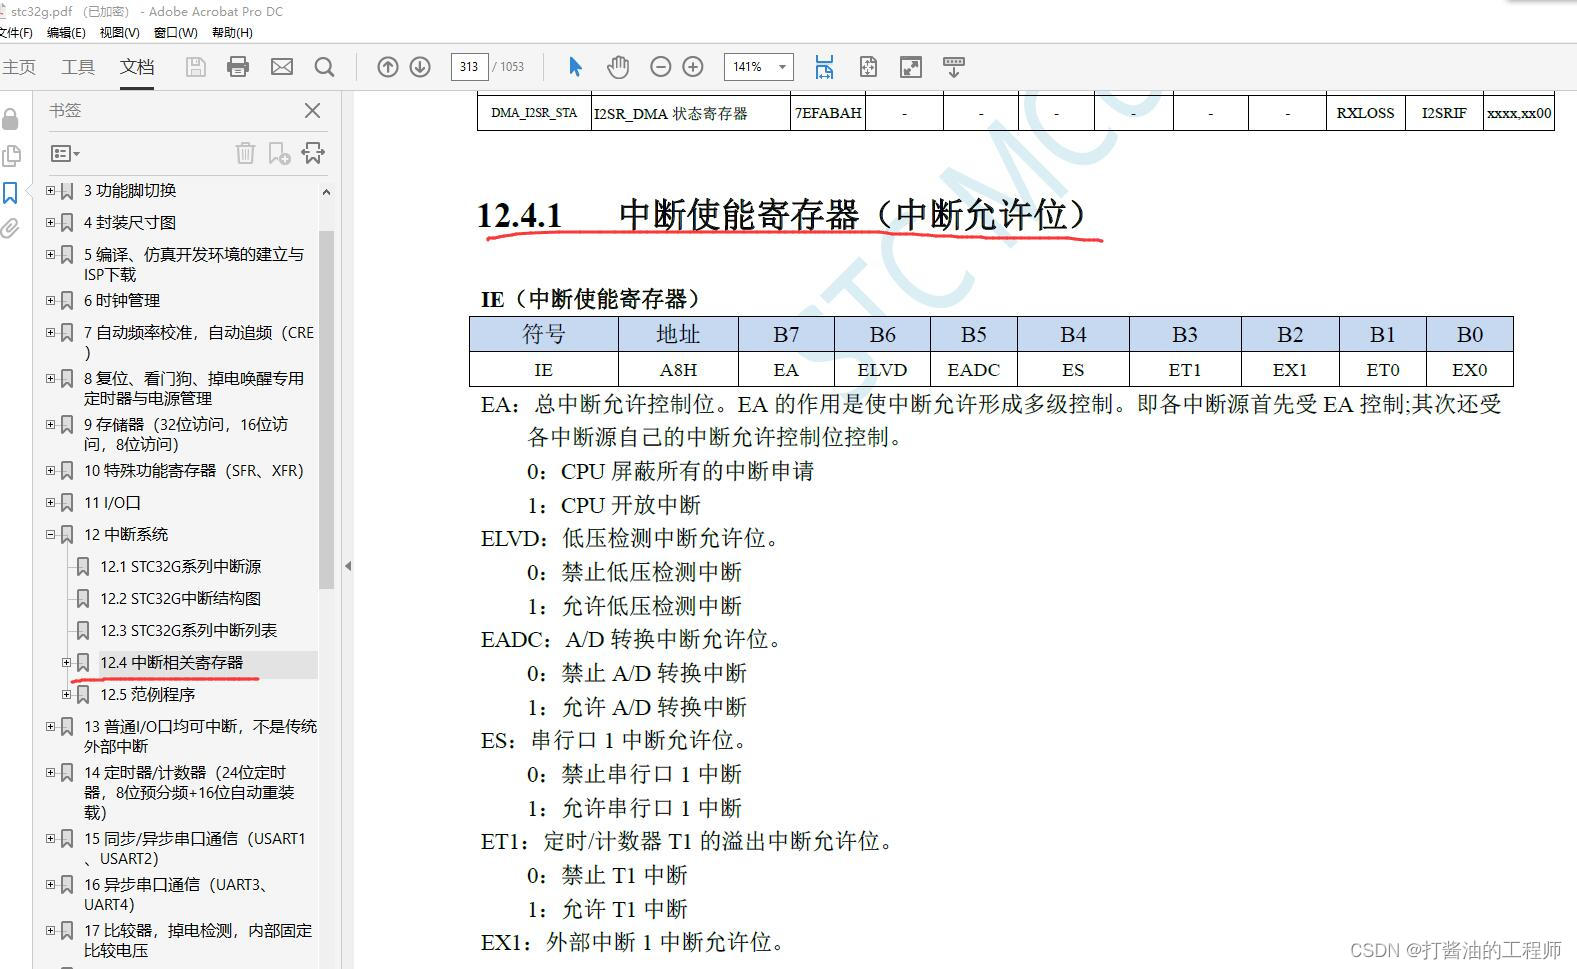The height and width of the screenshot is (969, 1577).
Task: Go to previous page arrow
Action: (388, 67)
